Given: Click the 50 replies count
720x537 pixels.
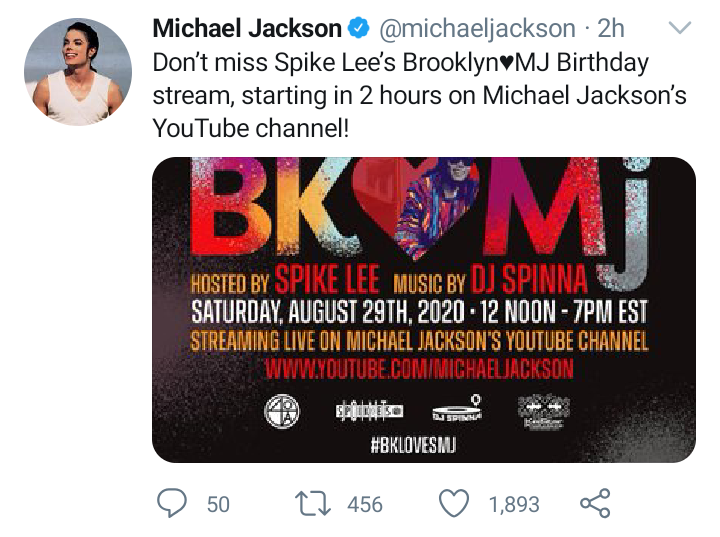Looking at the screenshot, I should click(218, 504).
